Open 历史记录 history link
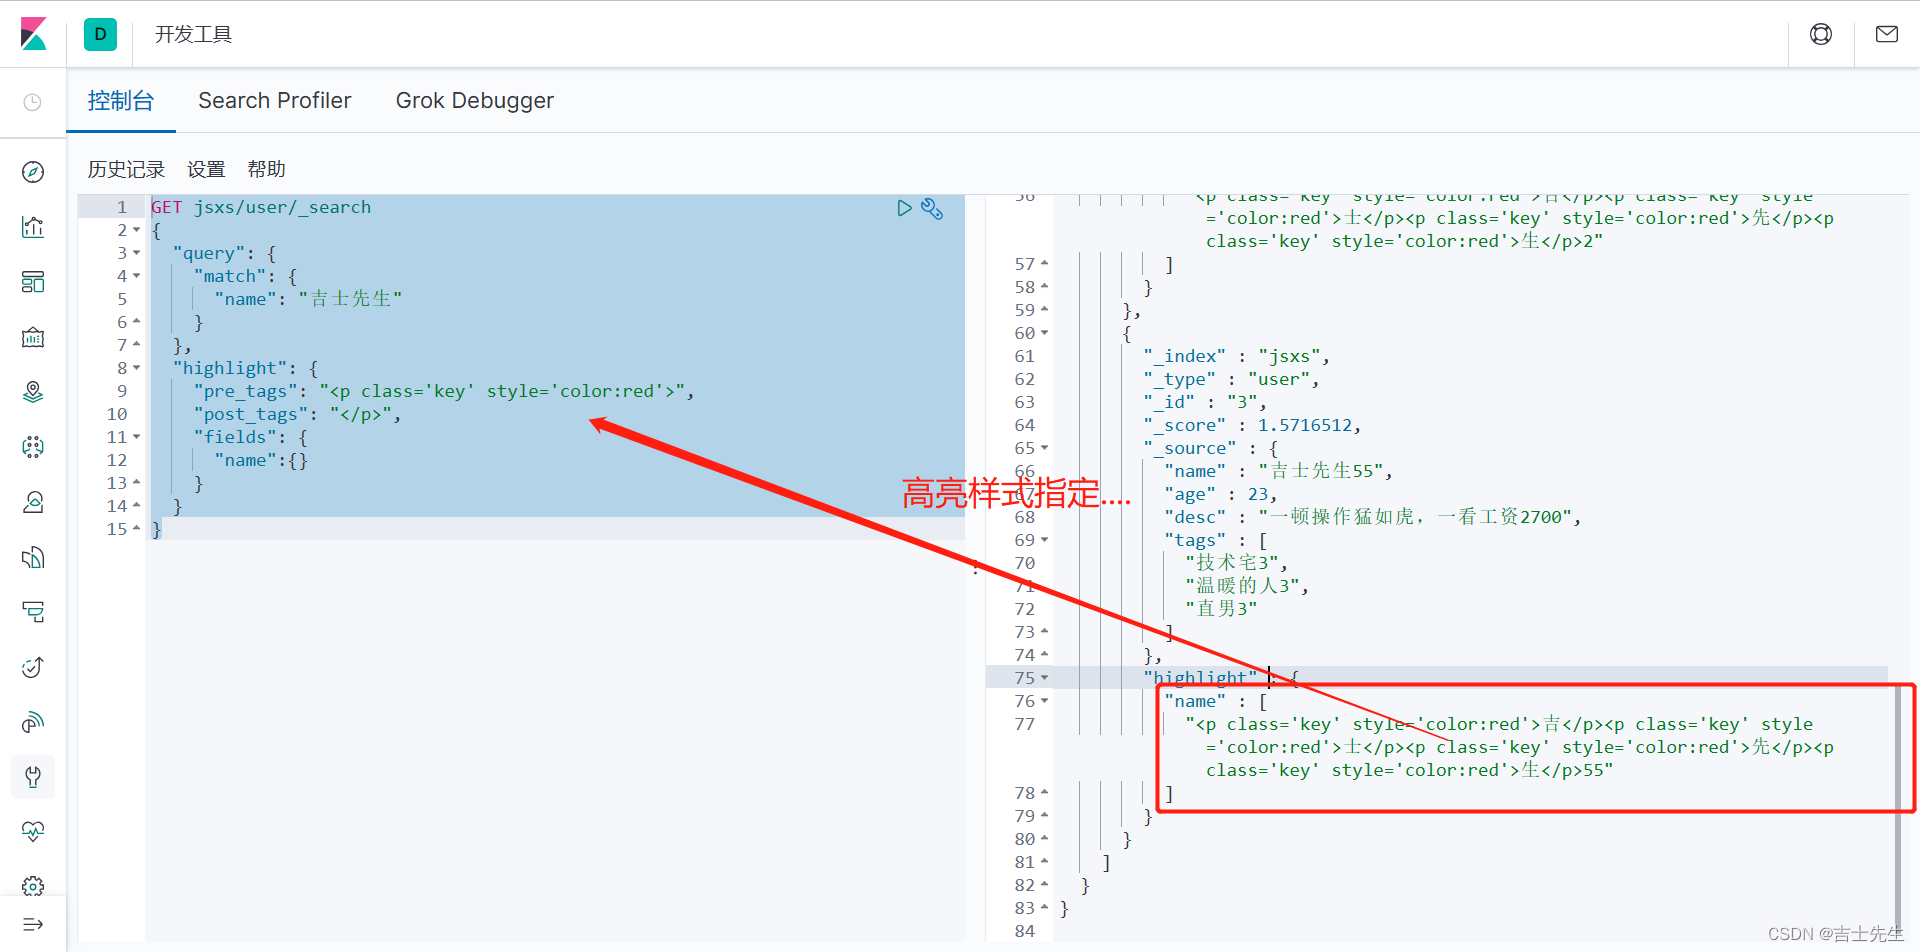 126,170
